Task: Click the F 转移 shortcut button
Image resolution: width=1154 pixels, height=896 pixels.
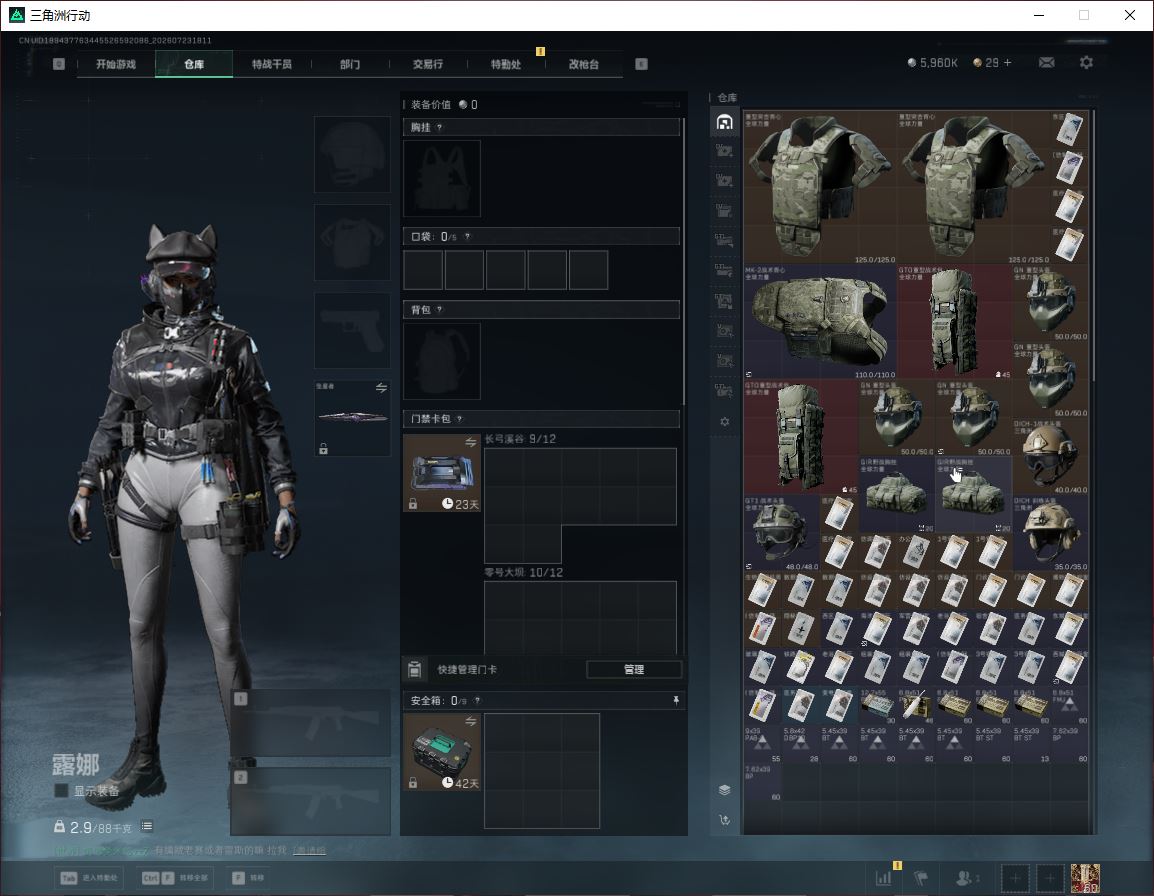Action: click(x=248, y=878)
